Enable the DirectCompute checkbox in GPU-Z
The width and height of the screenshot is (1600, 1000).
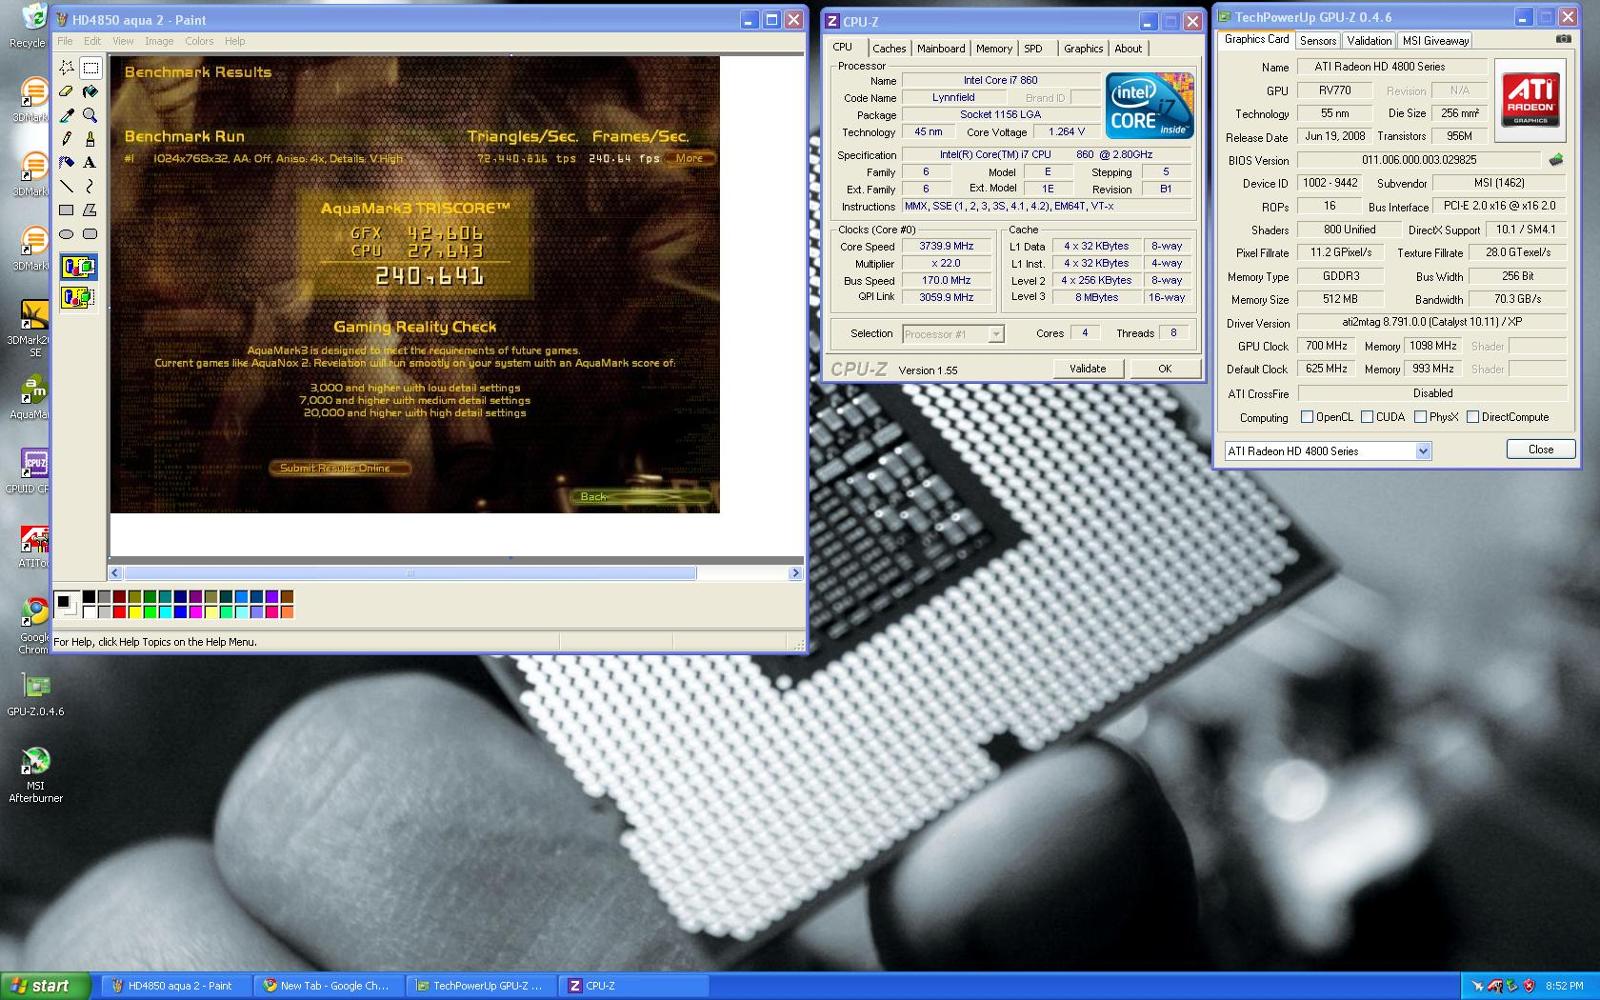coord(1473,417)
